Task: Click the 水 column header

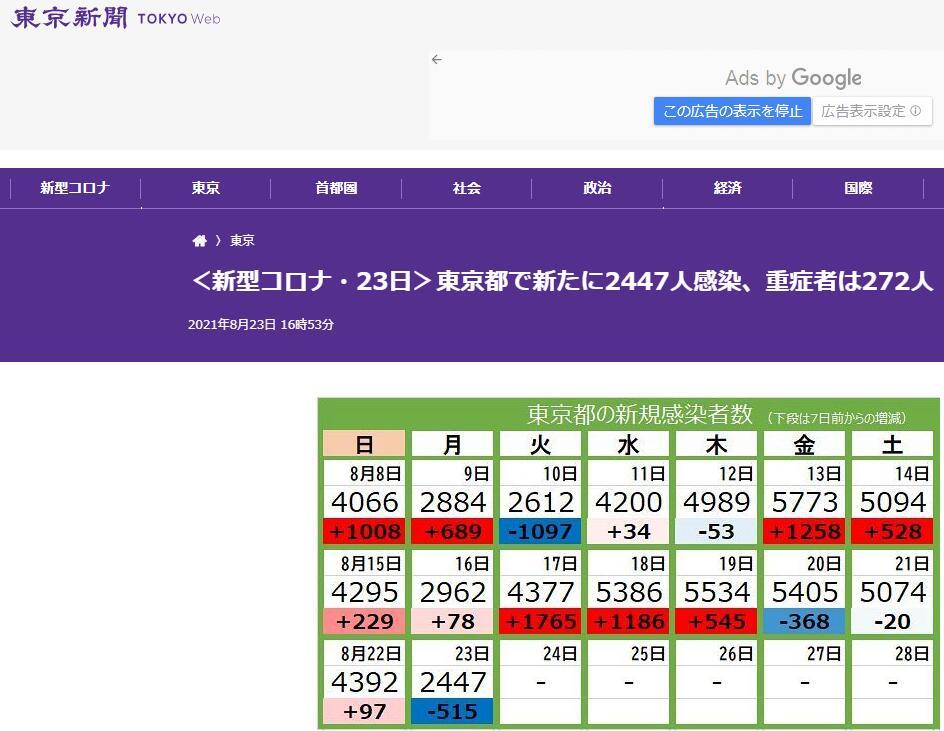Action: [628, 444]
